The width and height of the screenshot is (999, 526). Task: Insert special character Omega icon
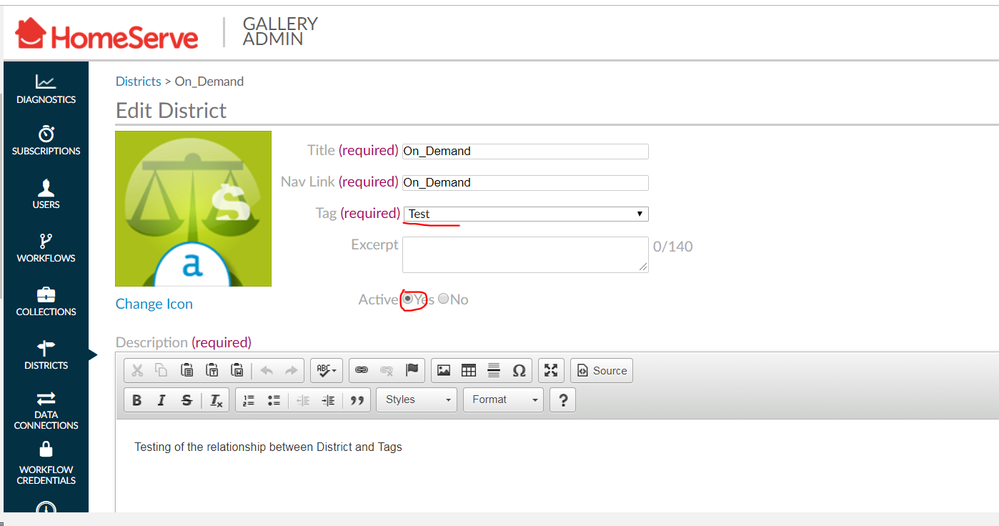click(519, 370)
